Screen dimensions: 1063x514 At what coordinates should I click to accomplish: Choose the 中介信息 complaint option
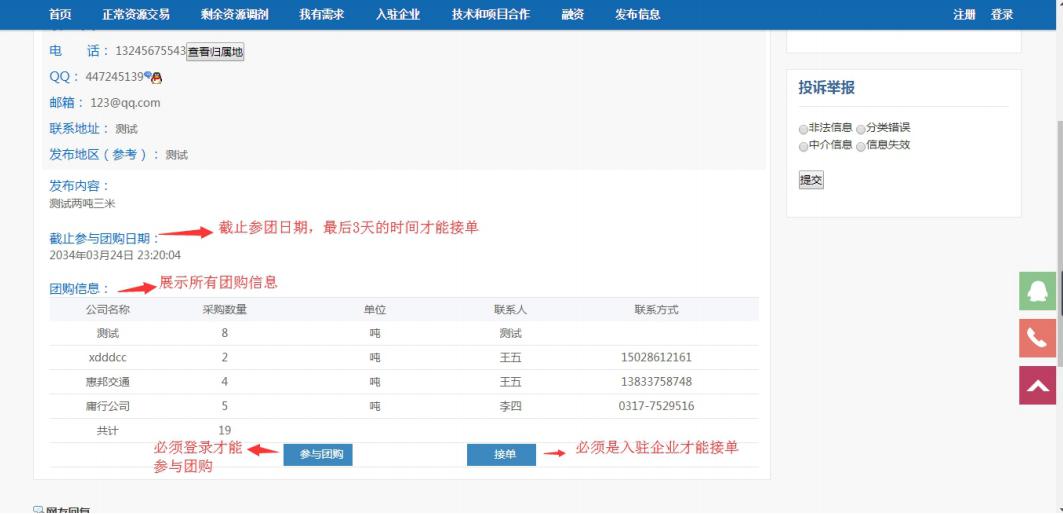tap(803, 146)
